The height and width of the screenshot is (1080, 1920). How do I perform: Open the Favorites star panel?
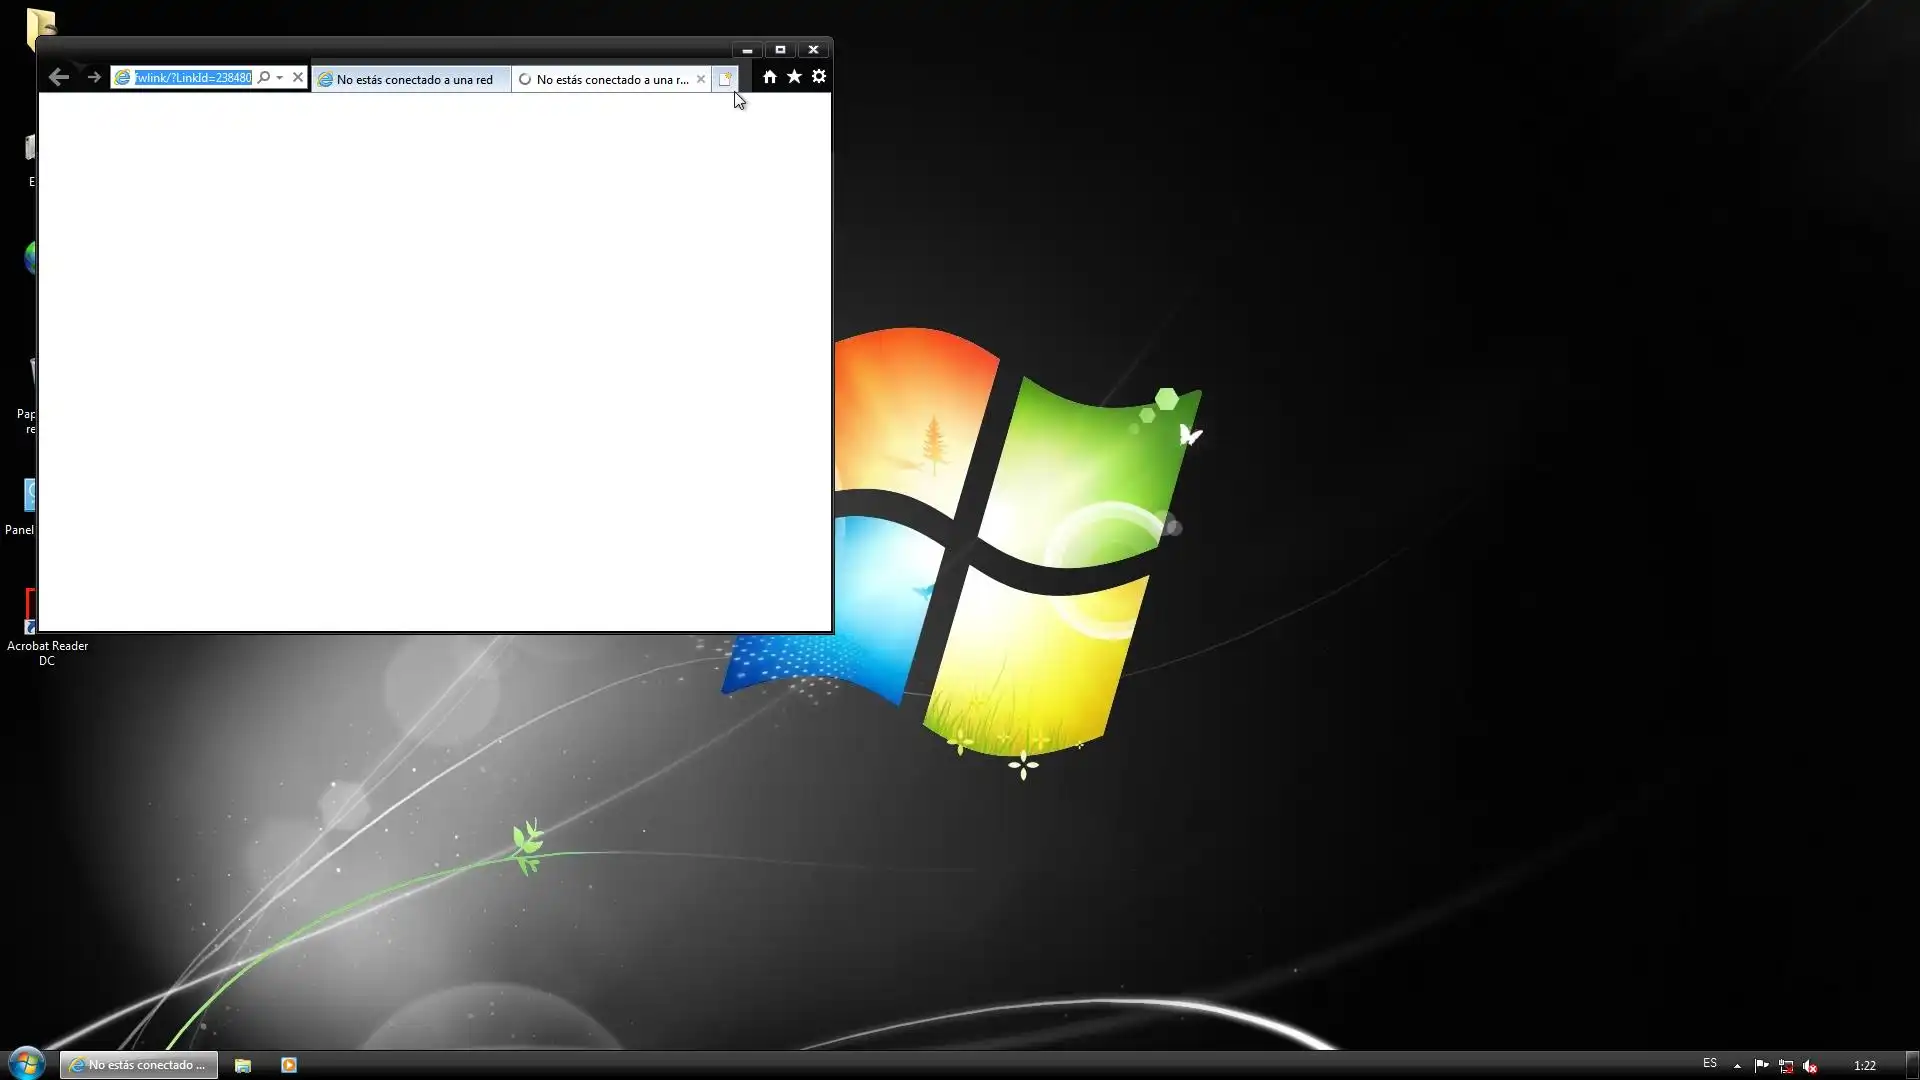pos(794,77)
